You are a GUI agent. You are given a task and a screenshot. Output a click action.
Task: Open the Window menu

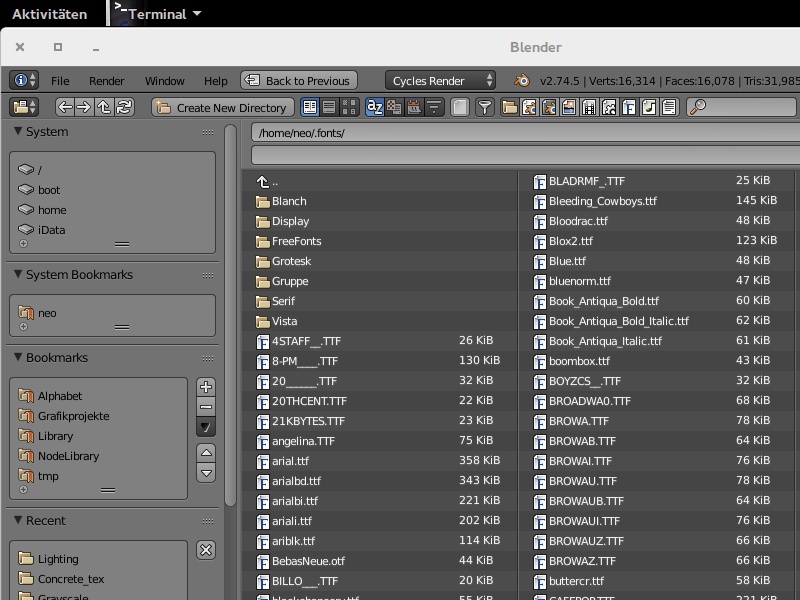tap(164, 81)
